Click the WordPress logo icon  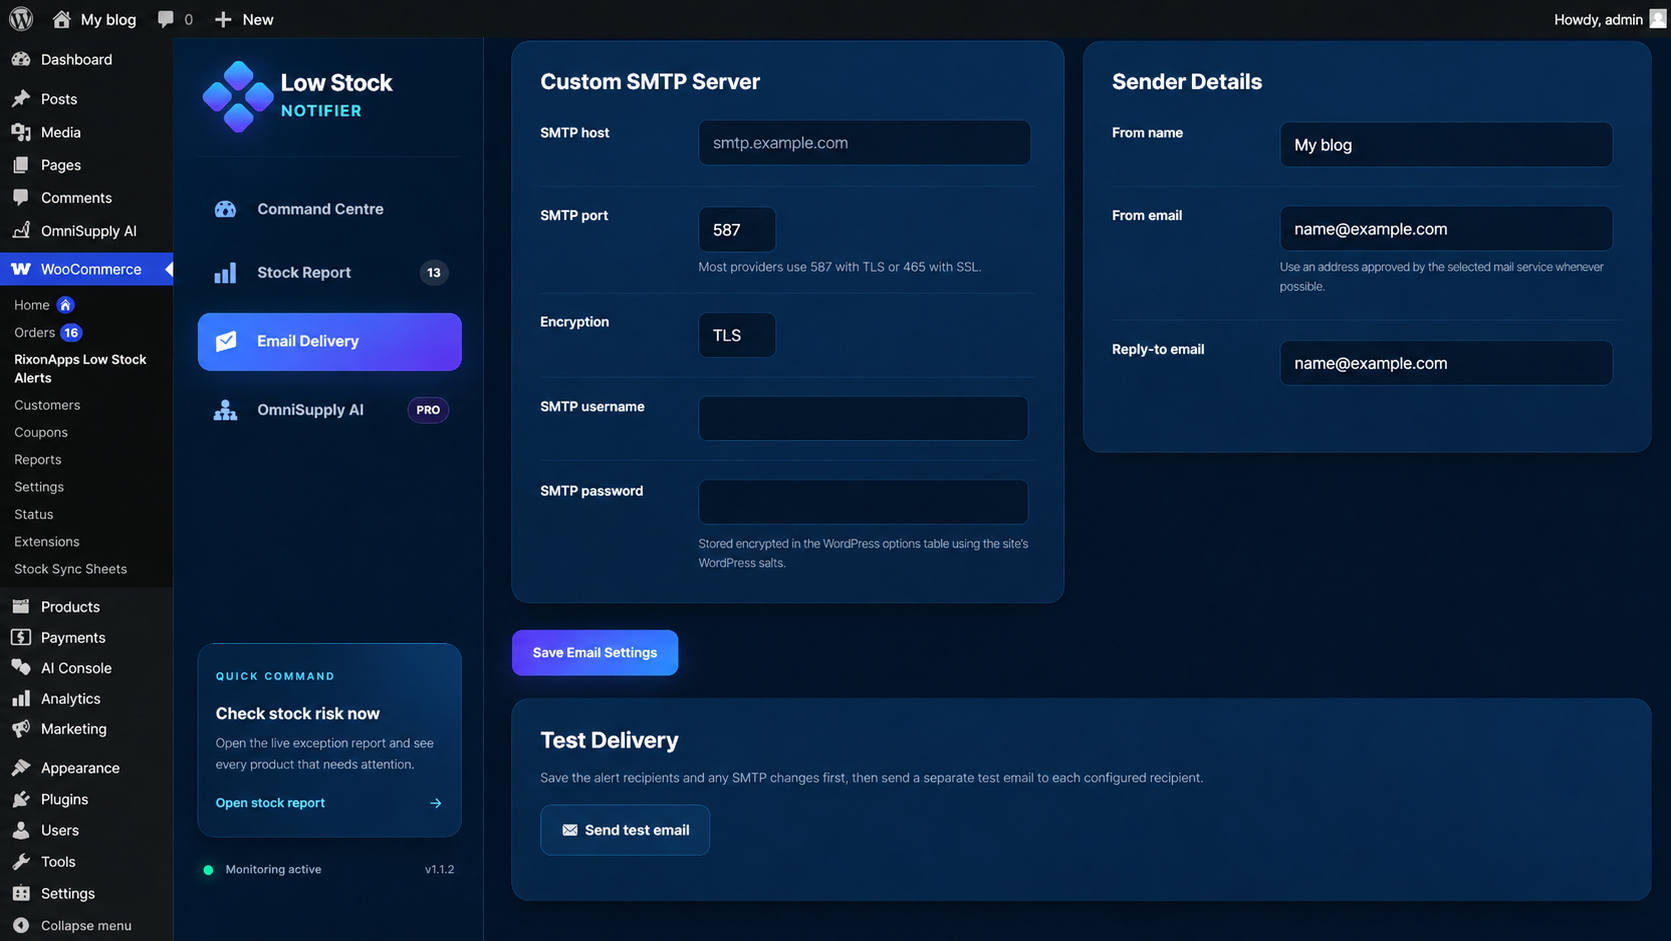21,19
